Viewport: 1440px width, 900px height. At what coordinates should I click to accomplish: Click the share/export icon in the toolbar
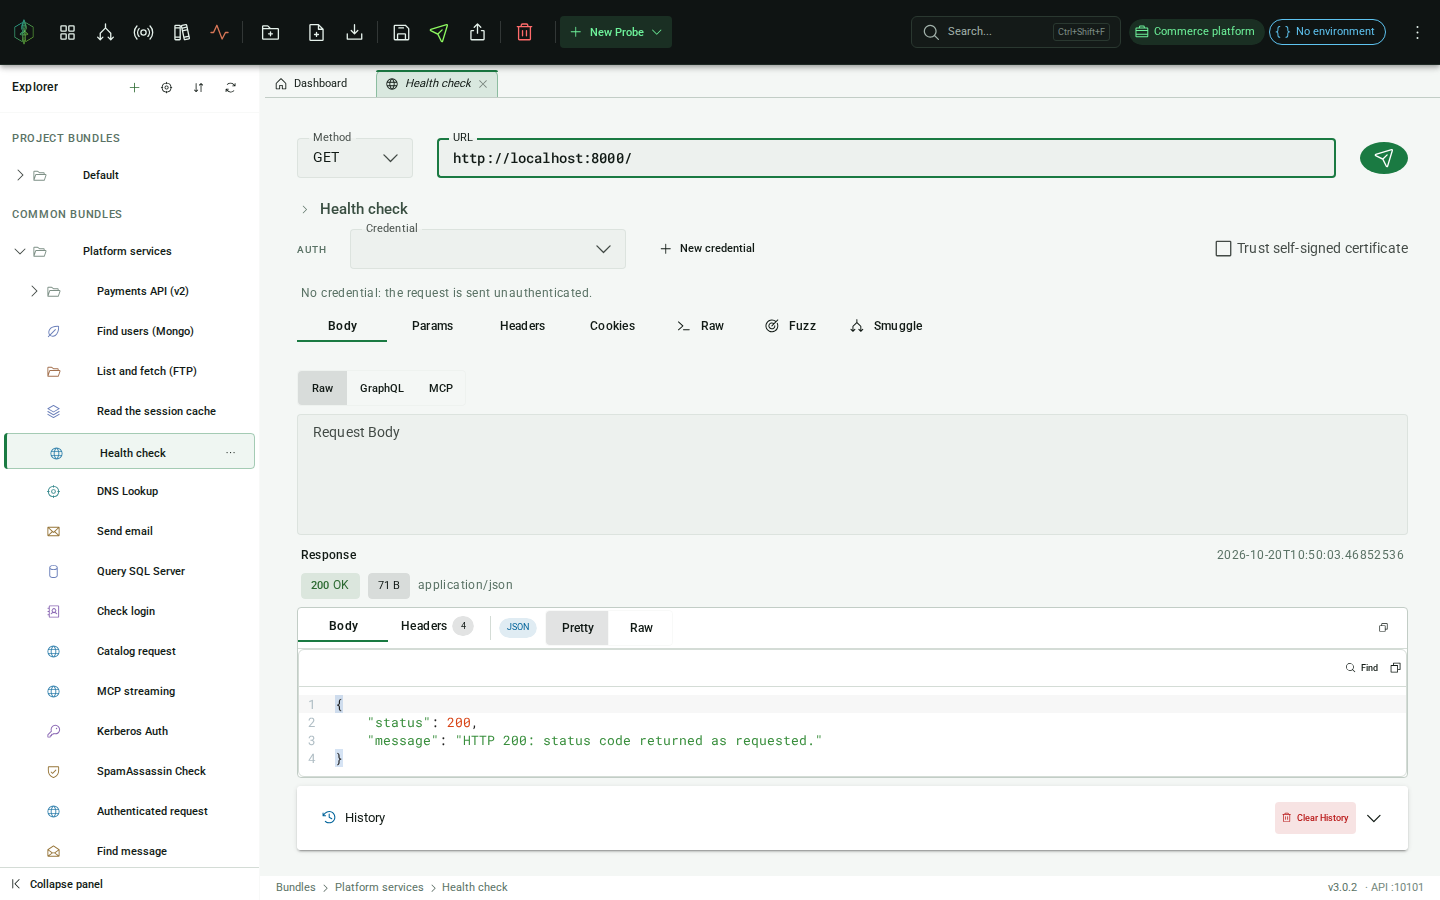click(477, 32)
